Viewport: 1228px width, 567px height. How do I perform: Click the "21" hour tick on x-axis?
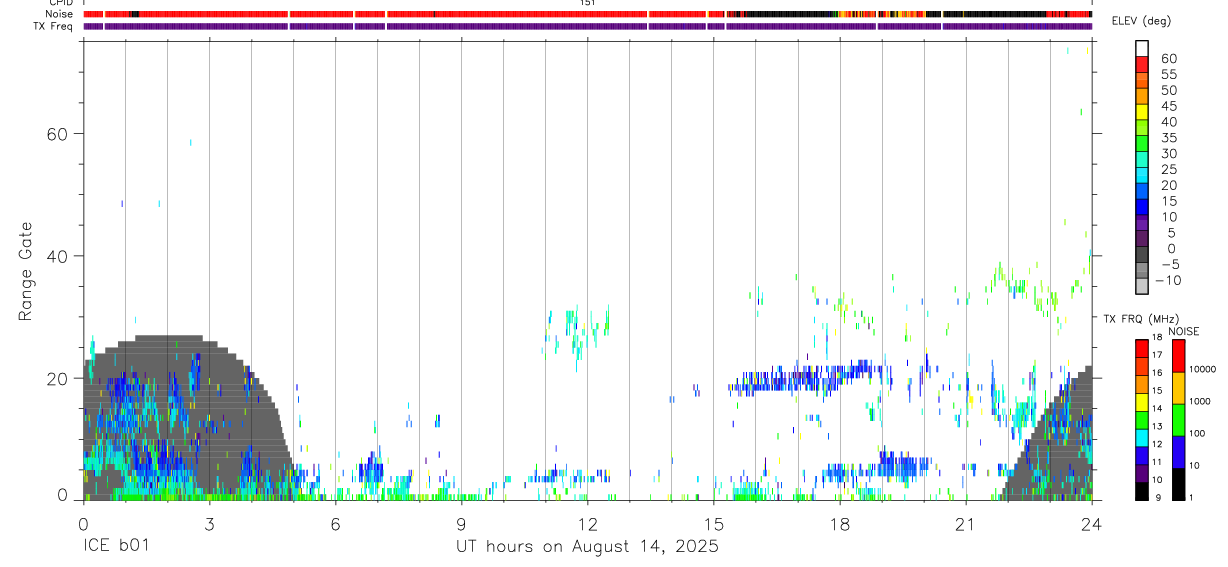click(965, 524)
